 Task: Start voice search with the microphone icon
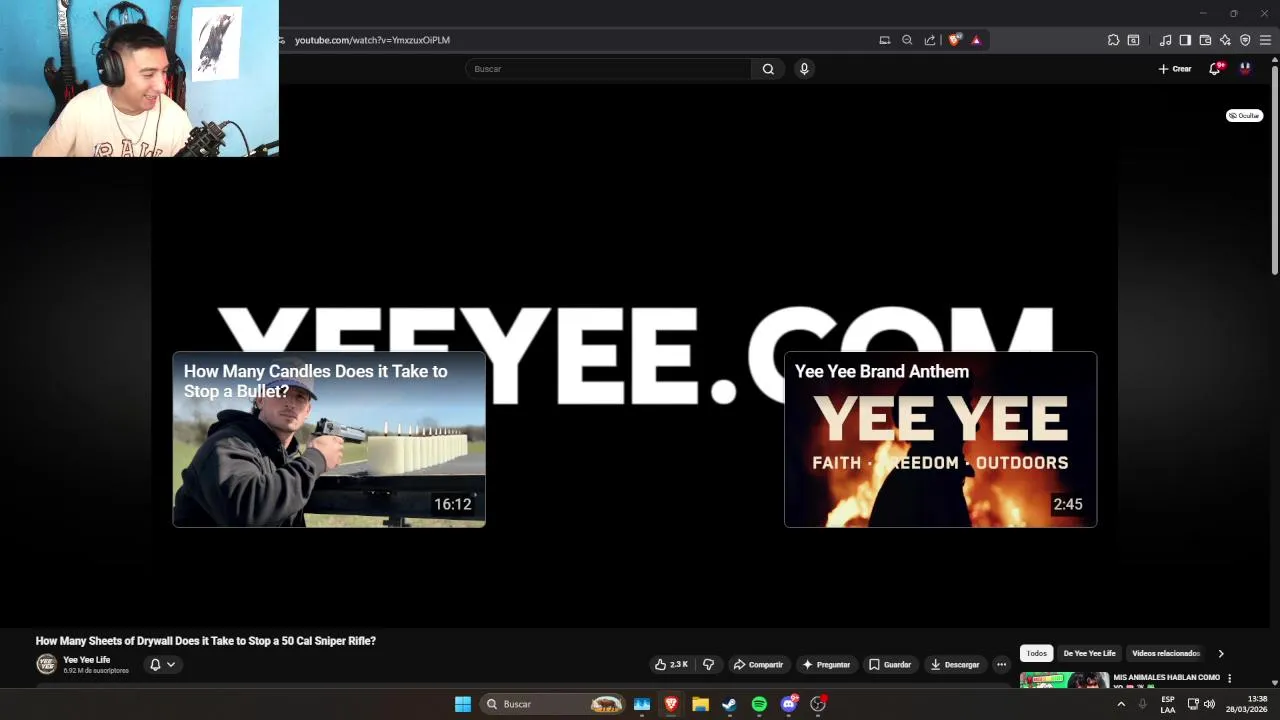(804, 69)
